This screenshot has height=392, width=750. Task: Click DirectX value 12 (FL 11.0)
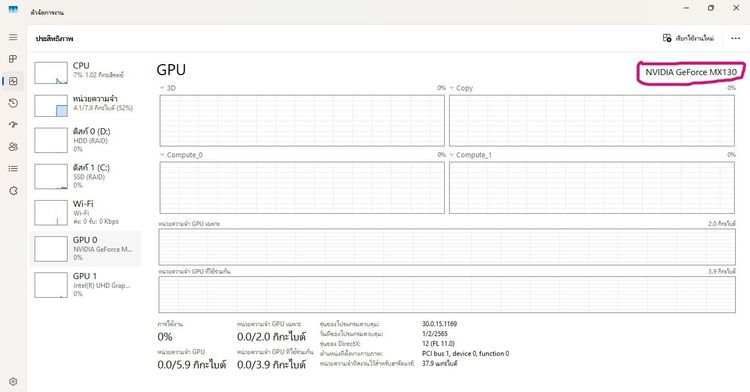pyautogui.click(x=438, y=344)
